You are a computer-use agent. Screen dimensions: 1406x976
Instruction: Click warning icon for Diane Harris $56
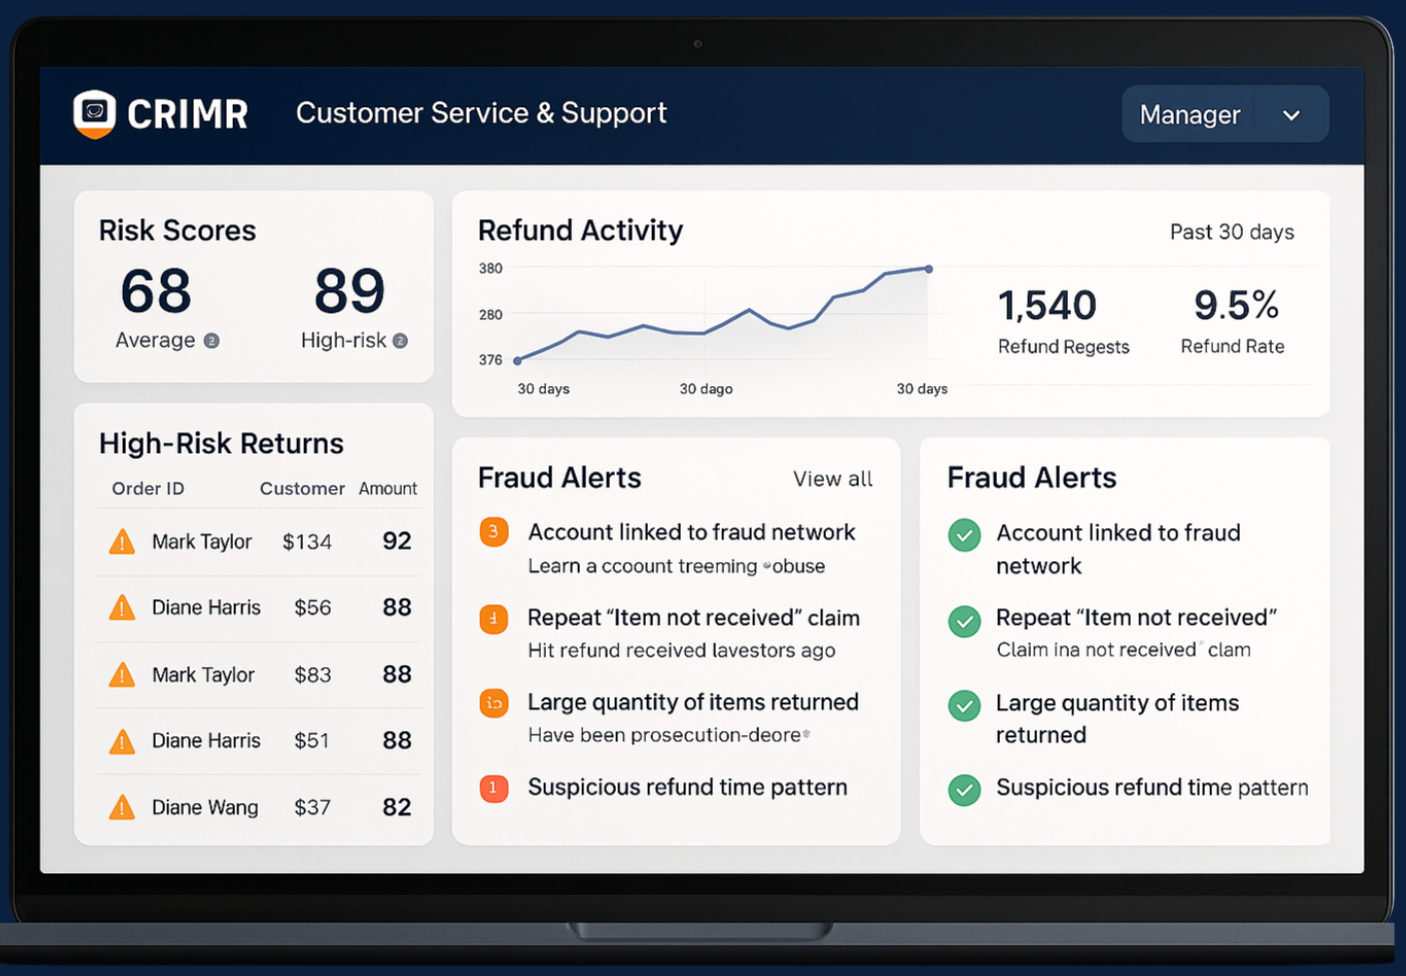pyautogui.click(x=122, y=608)
